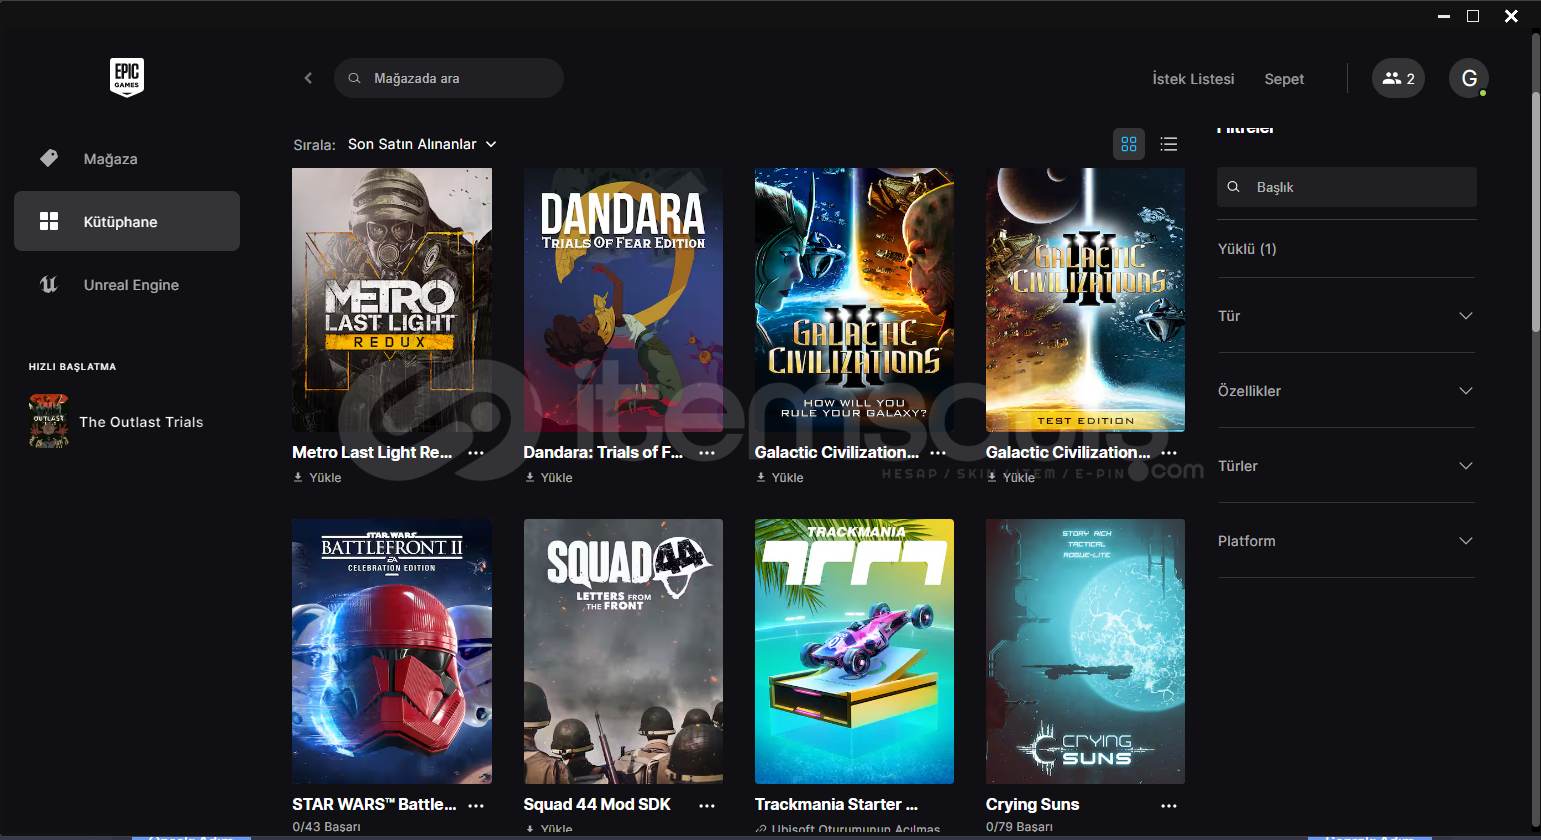Viewport: 1541px width, 840px height.
Task: Go back using the back arrow
Action: coord(308,78)
